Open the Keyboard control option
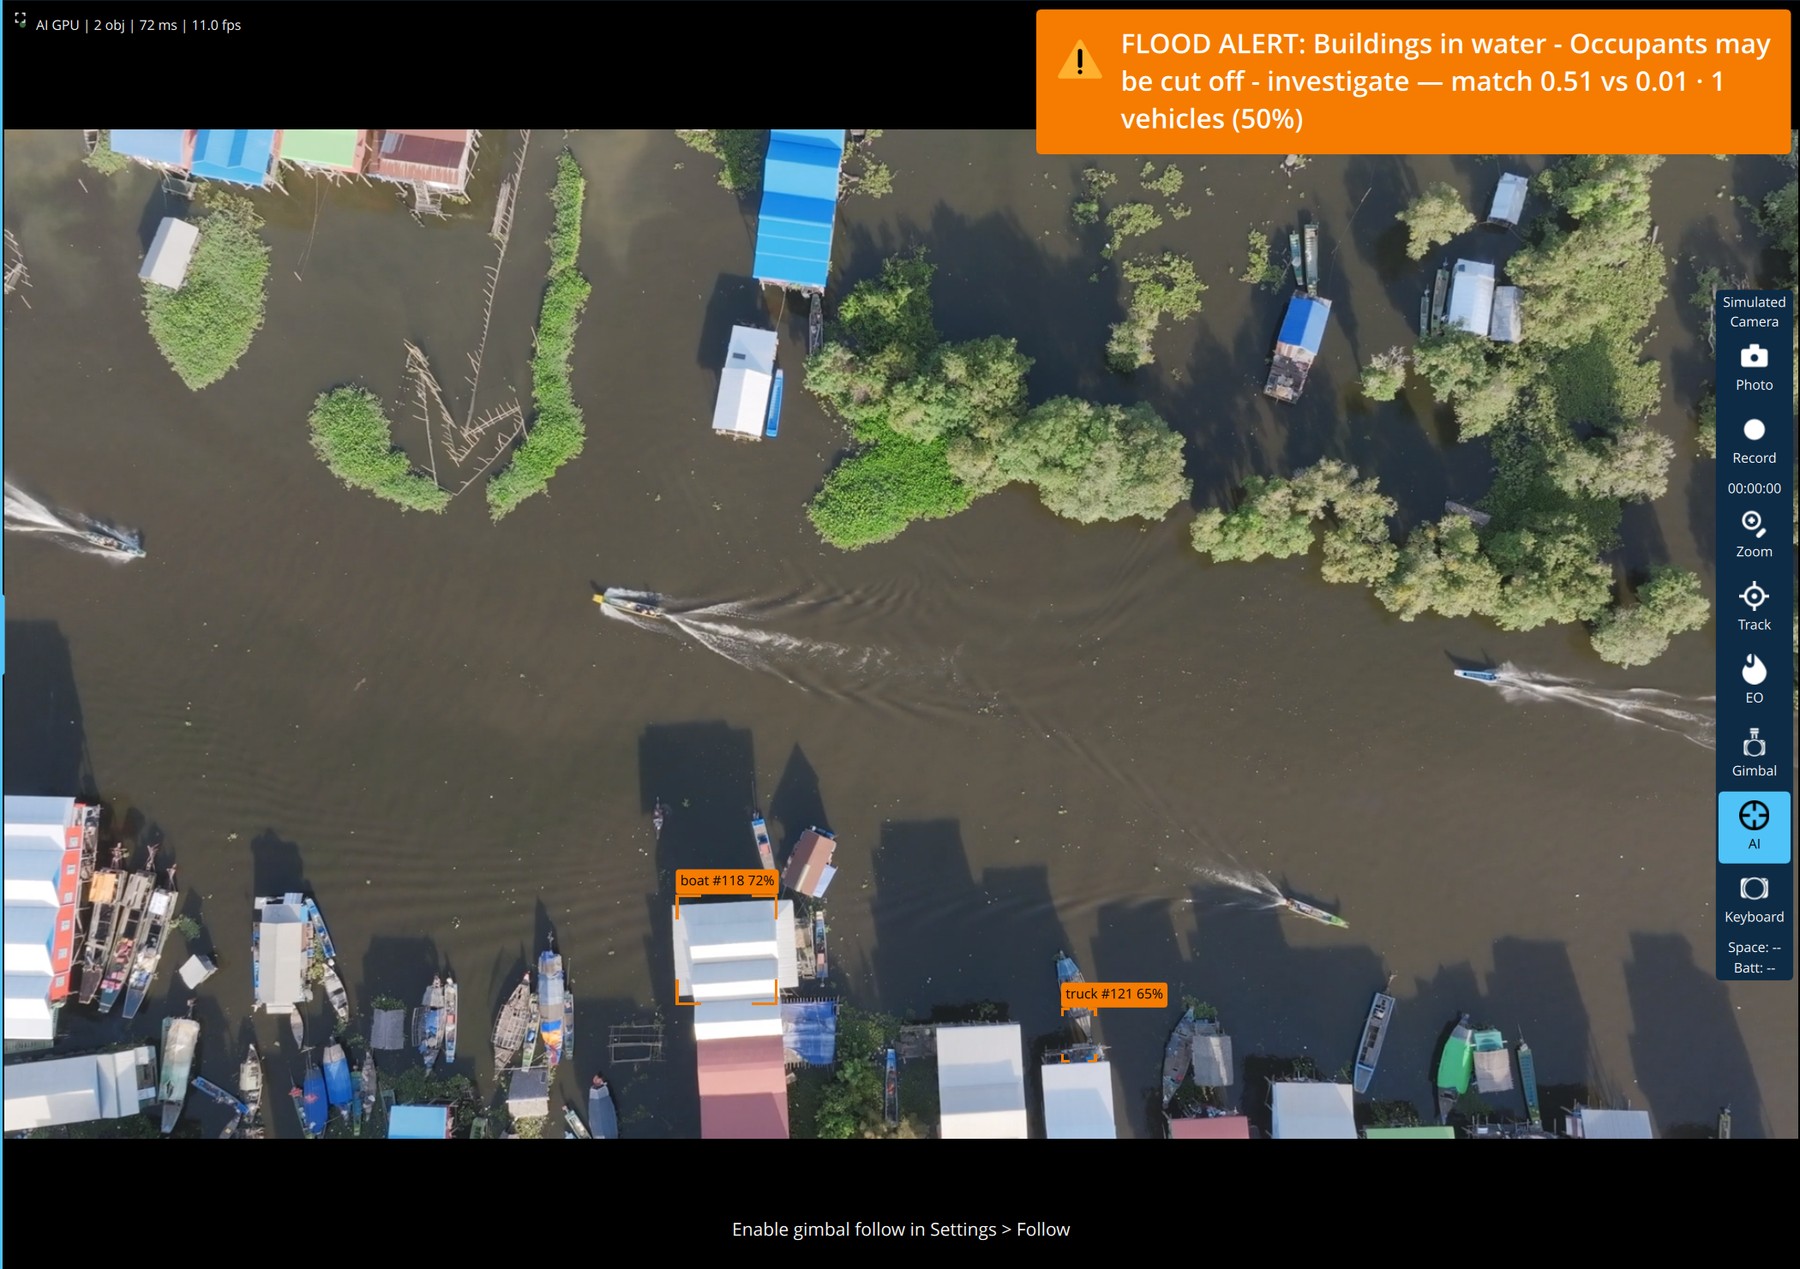The image size is (1800, 1269). (x=1754, y=900)
